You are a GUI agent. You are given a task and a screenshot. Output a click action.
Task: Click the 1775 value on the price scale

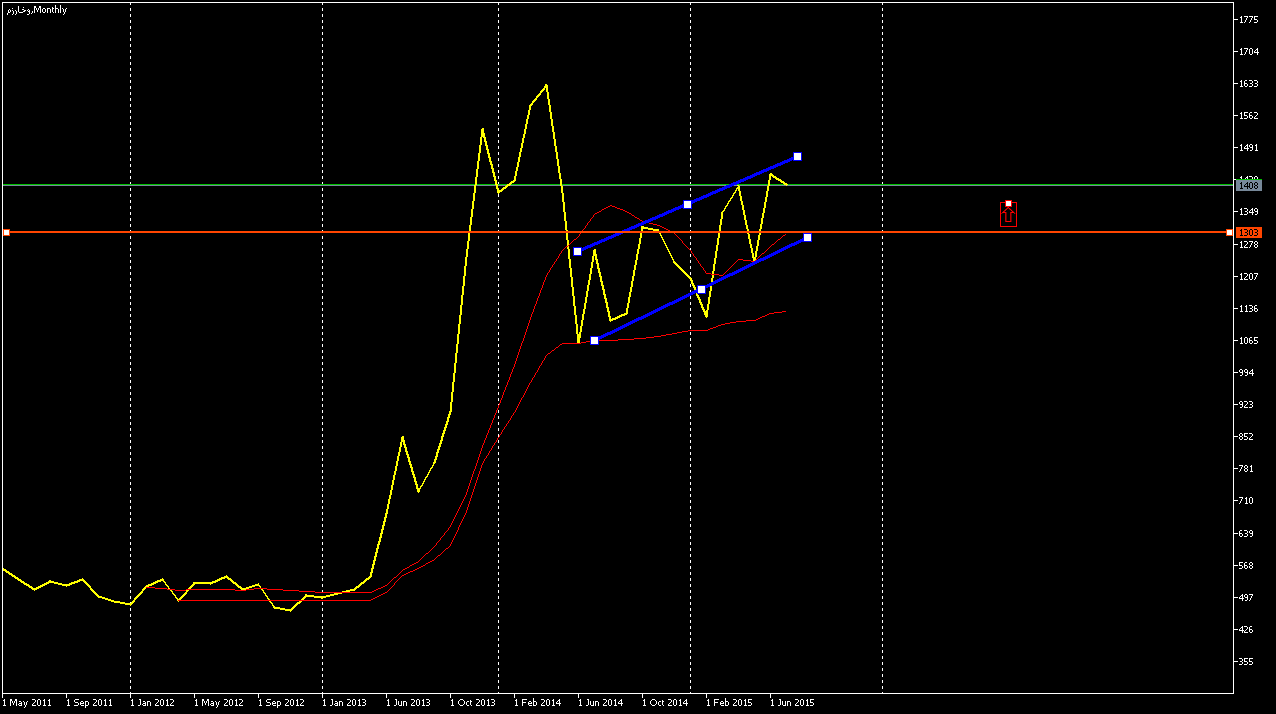click(1247, 20)
